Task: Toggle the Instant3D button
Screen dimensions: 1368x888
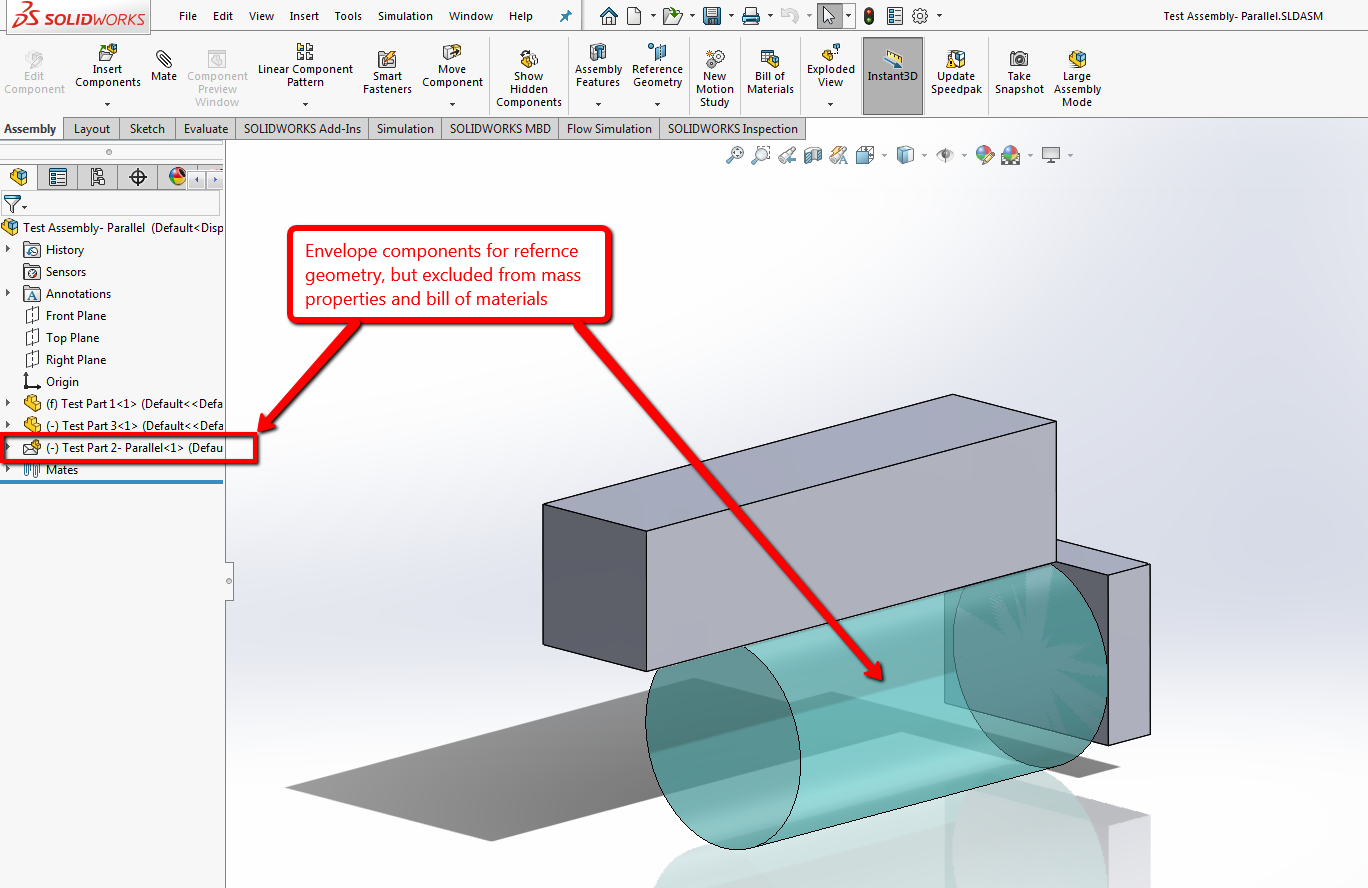Action: coord(893,75)
